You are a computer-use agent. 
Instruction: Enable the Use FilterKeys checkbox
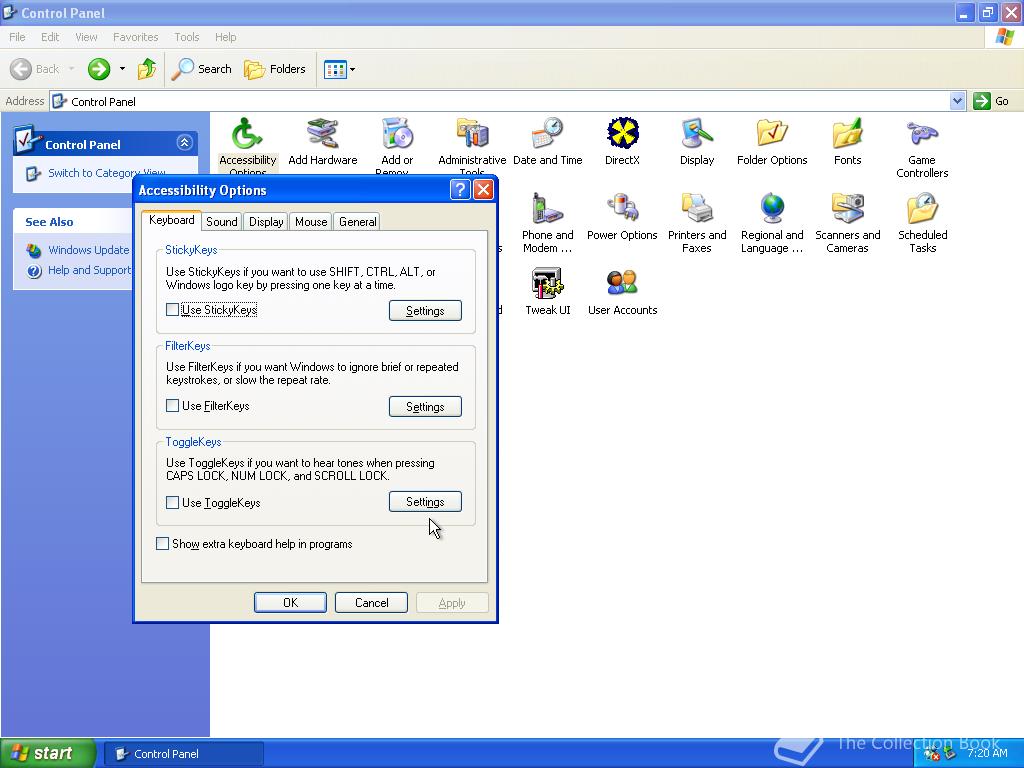click(x=172, y=406)
